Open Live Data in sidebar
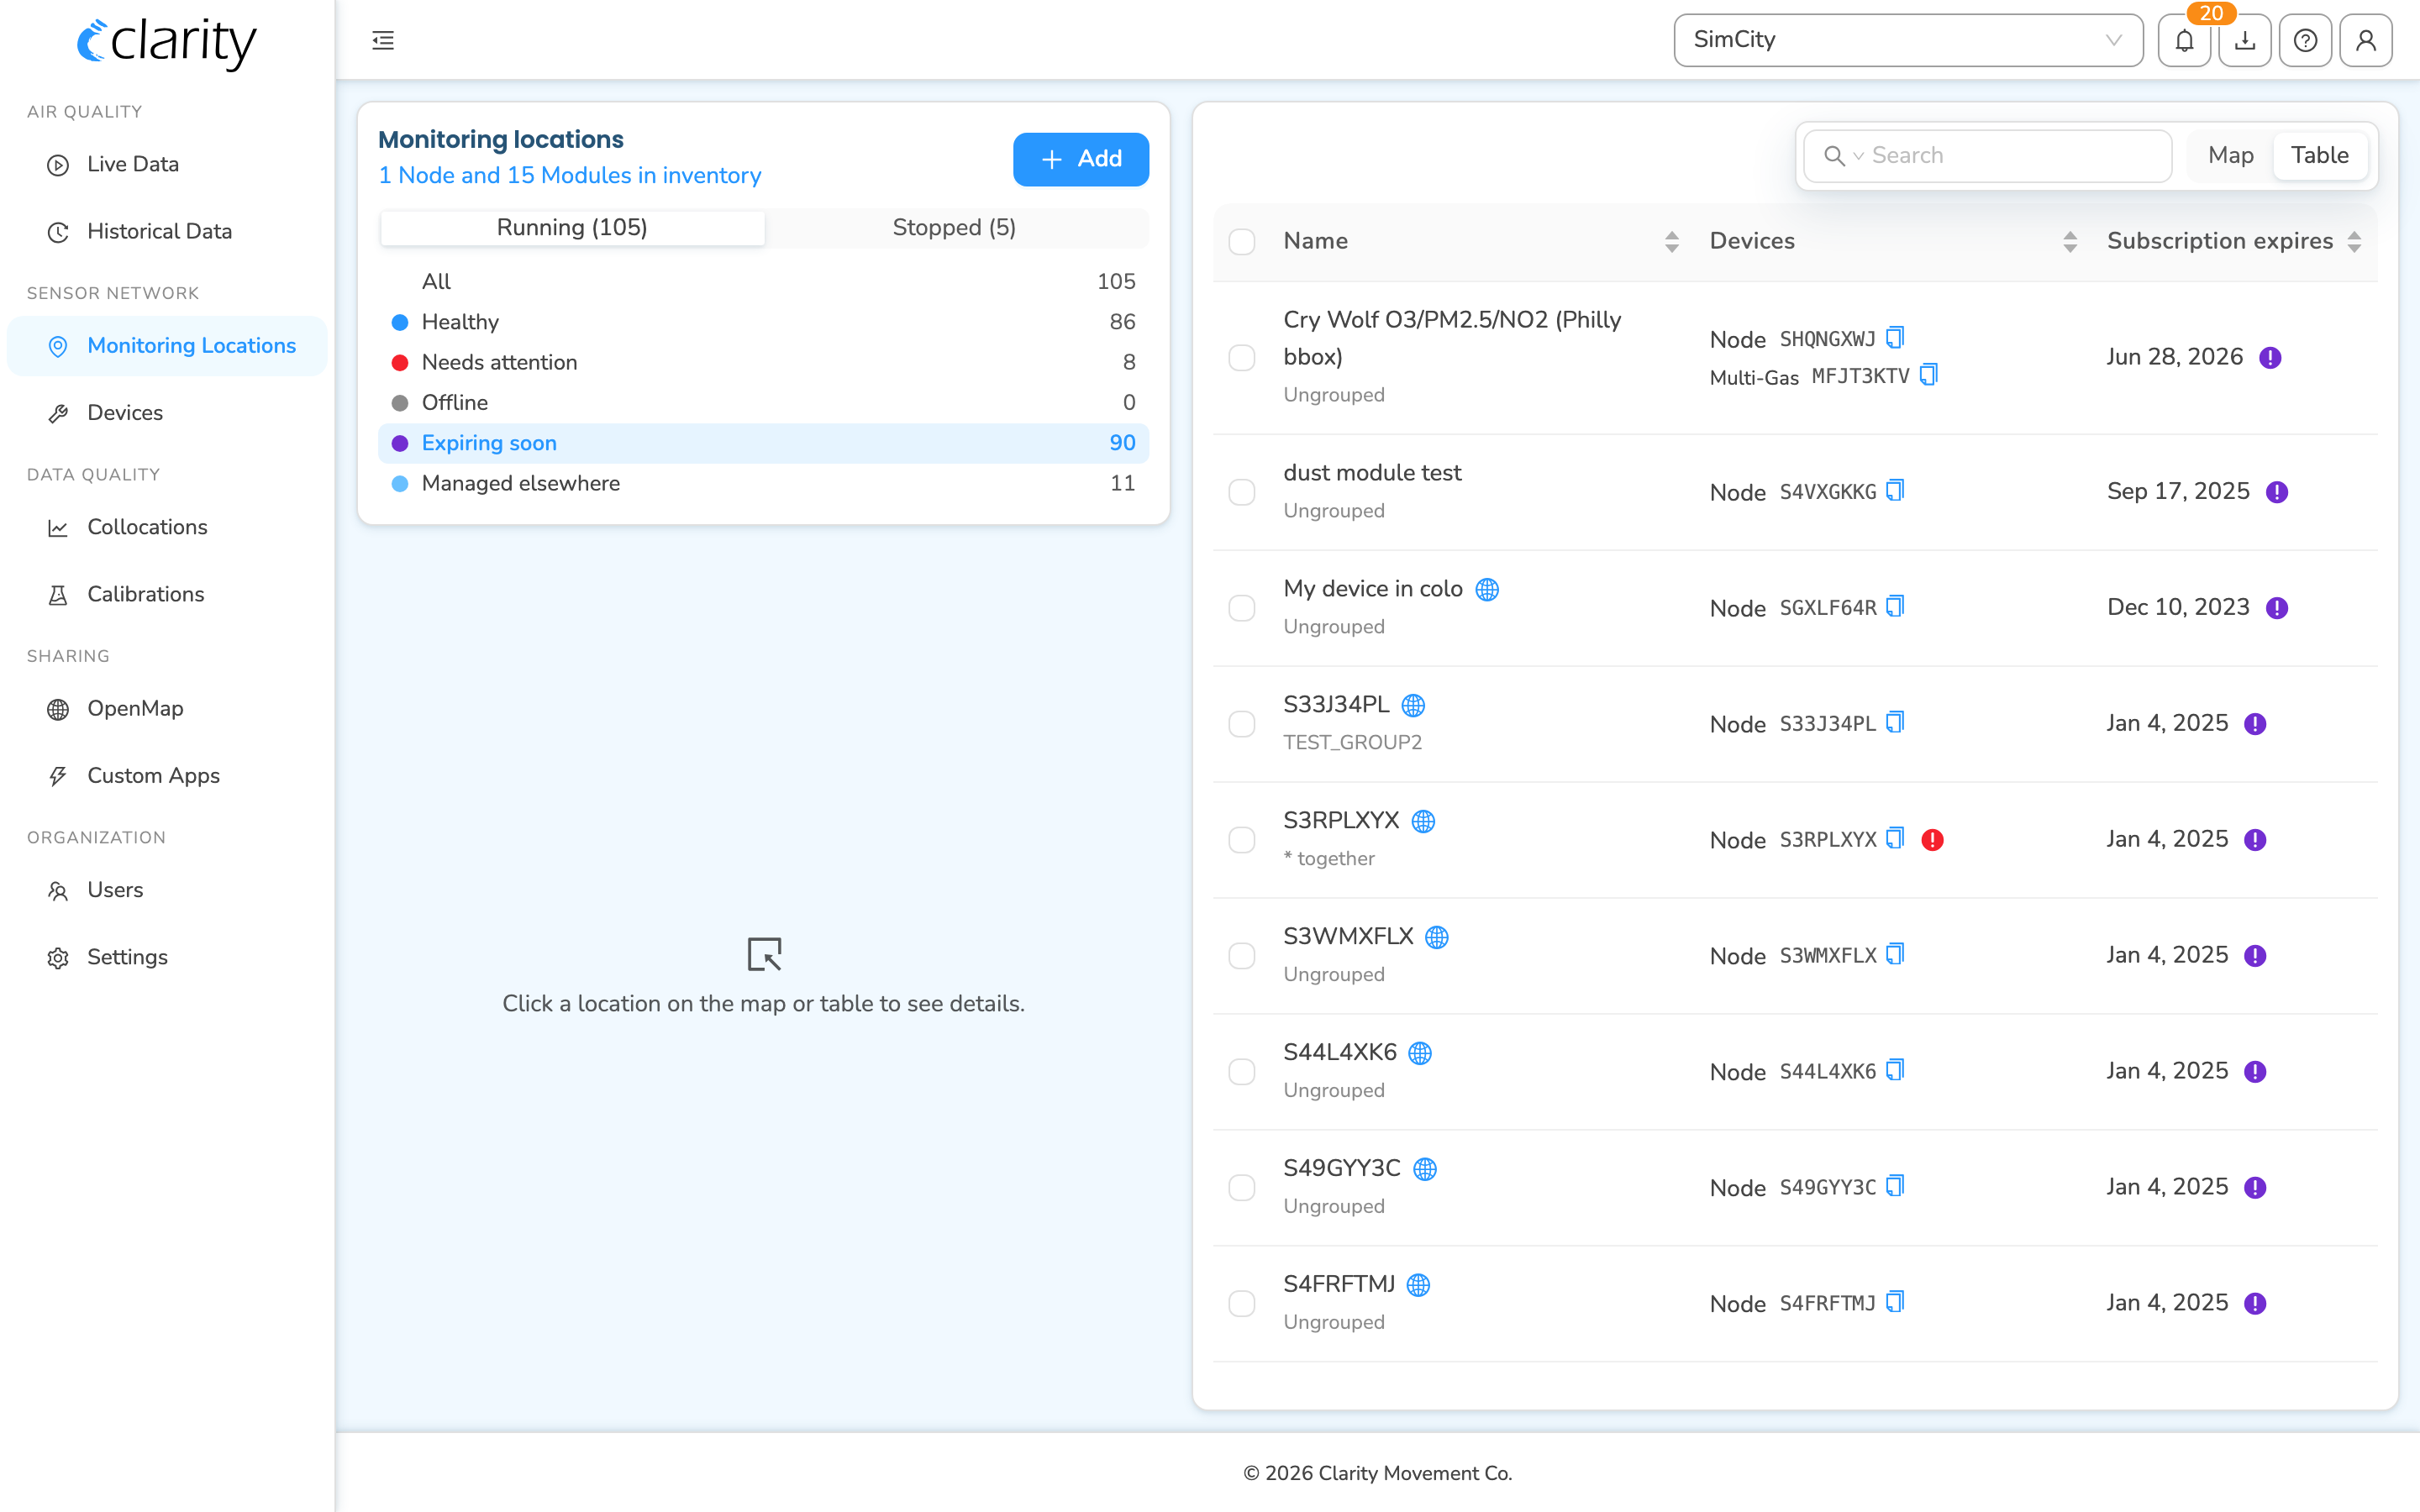 (x=167, y=165)
